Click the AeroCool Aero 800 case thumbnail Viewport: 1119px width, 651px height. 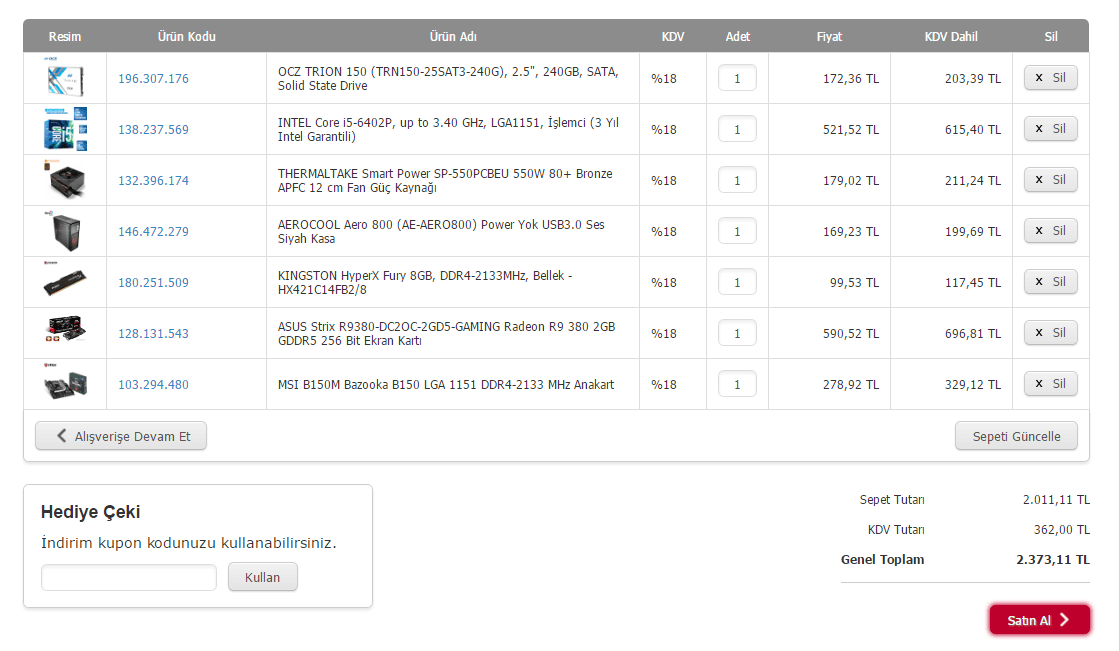(65, 231)
